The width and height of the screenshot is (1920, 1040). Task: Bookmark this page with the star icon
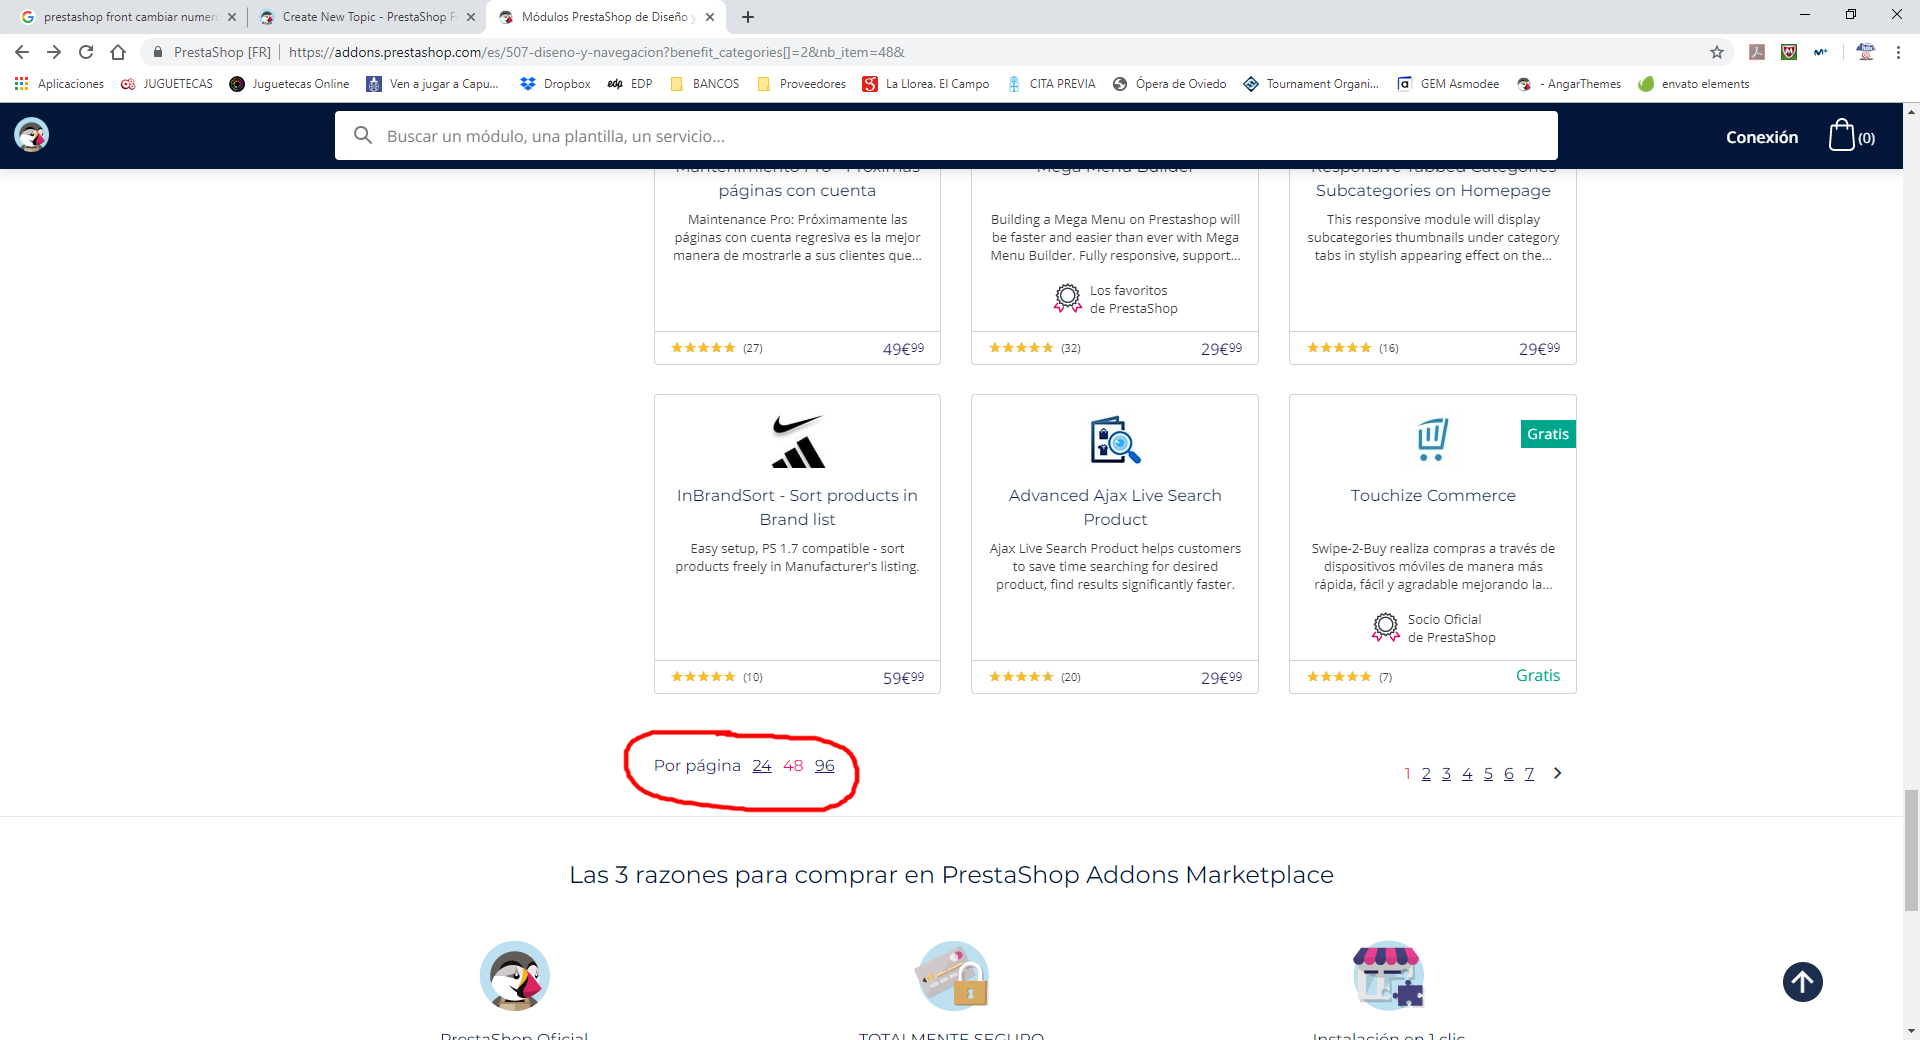click(x=1717, y=52)
